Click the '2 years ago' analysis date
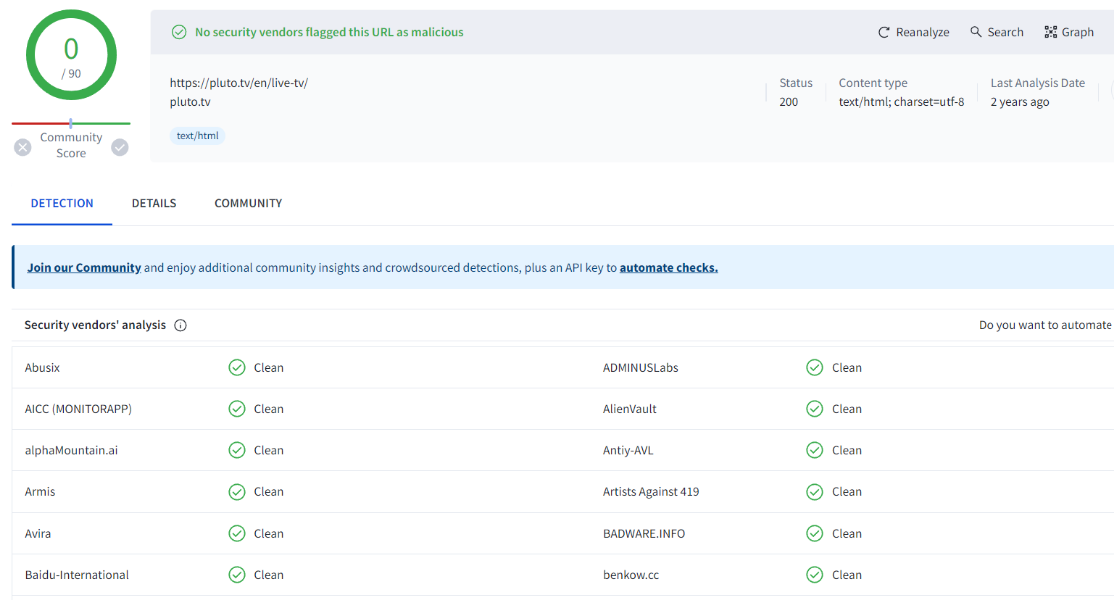Viewport: 1114px width, 600px height. (1020, 102)
